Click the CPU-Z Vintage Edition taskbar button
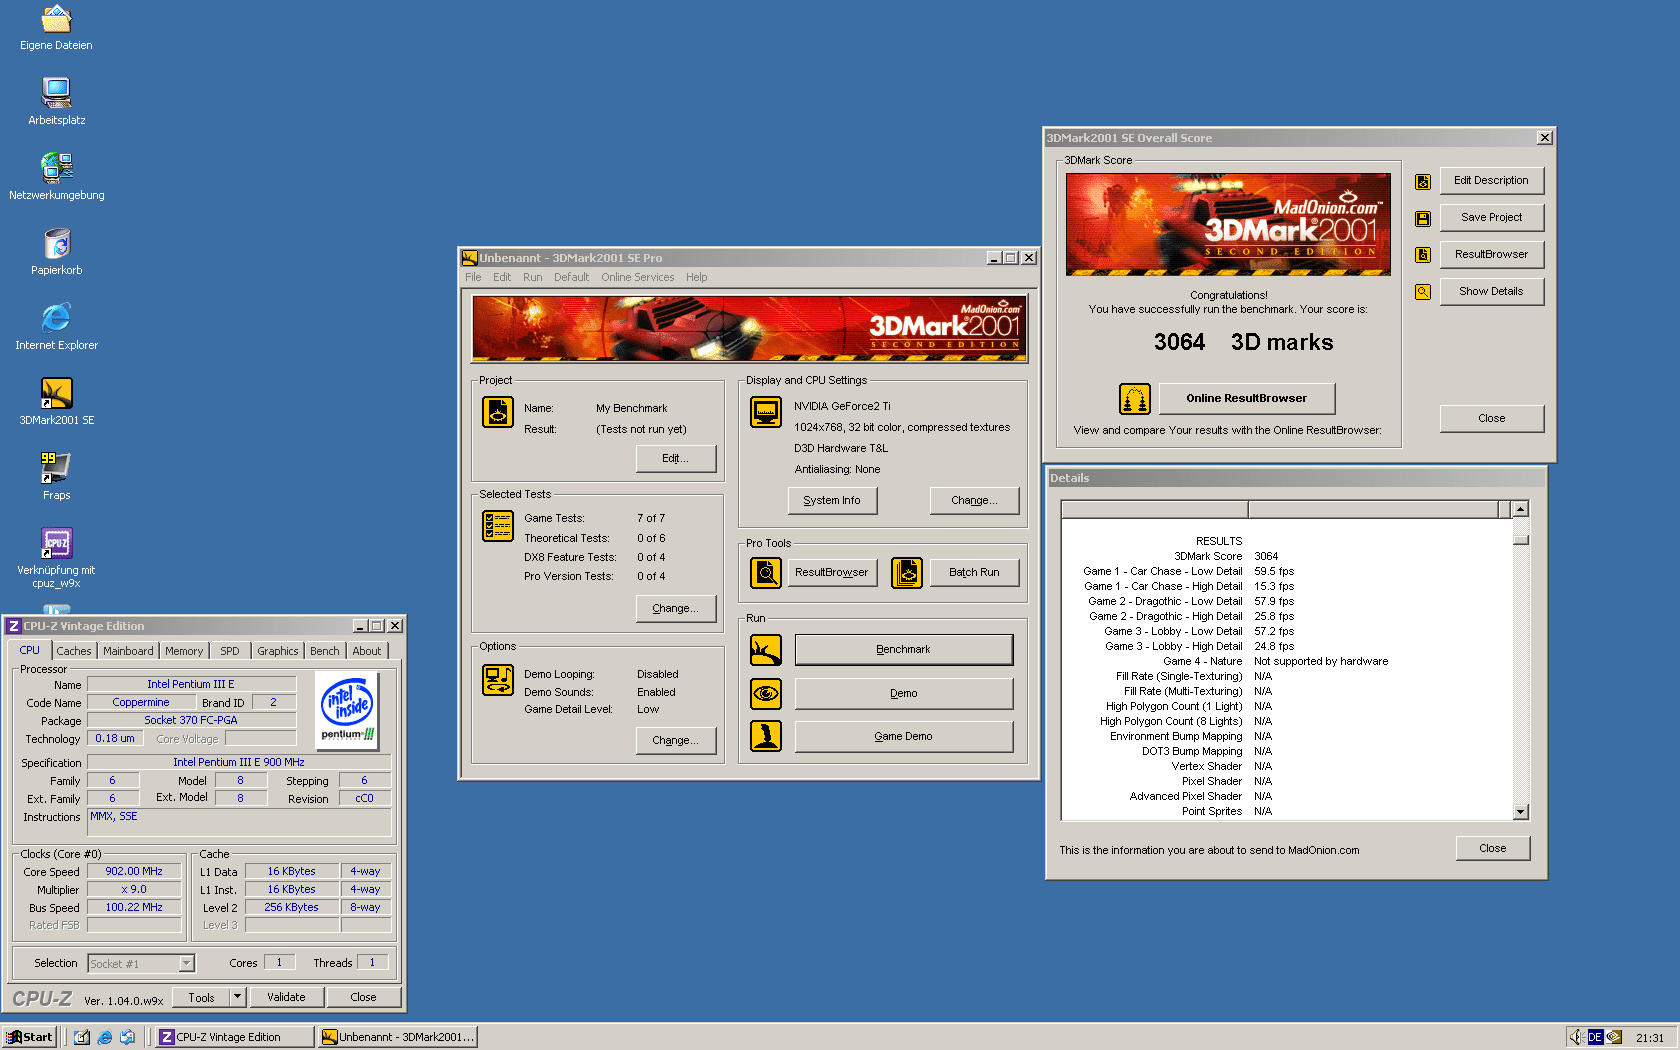 235,1037
